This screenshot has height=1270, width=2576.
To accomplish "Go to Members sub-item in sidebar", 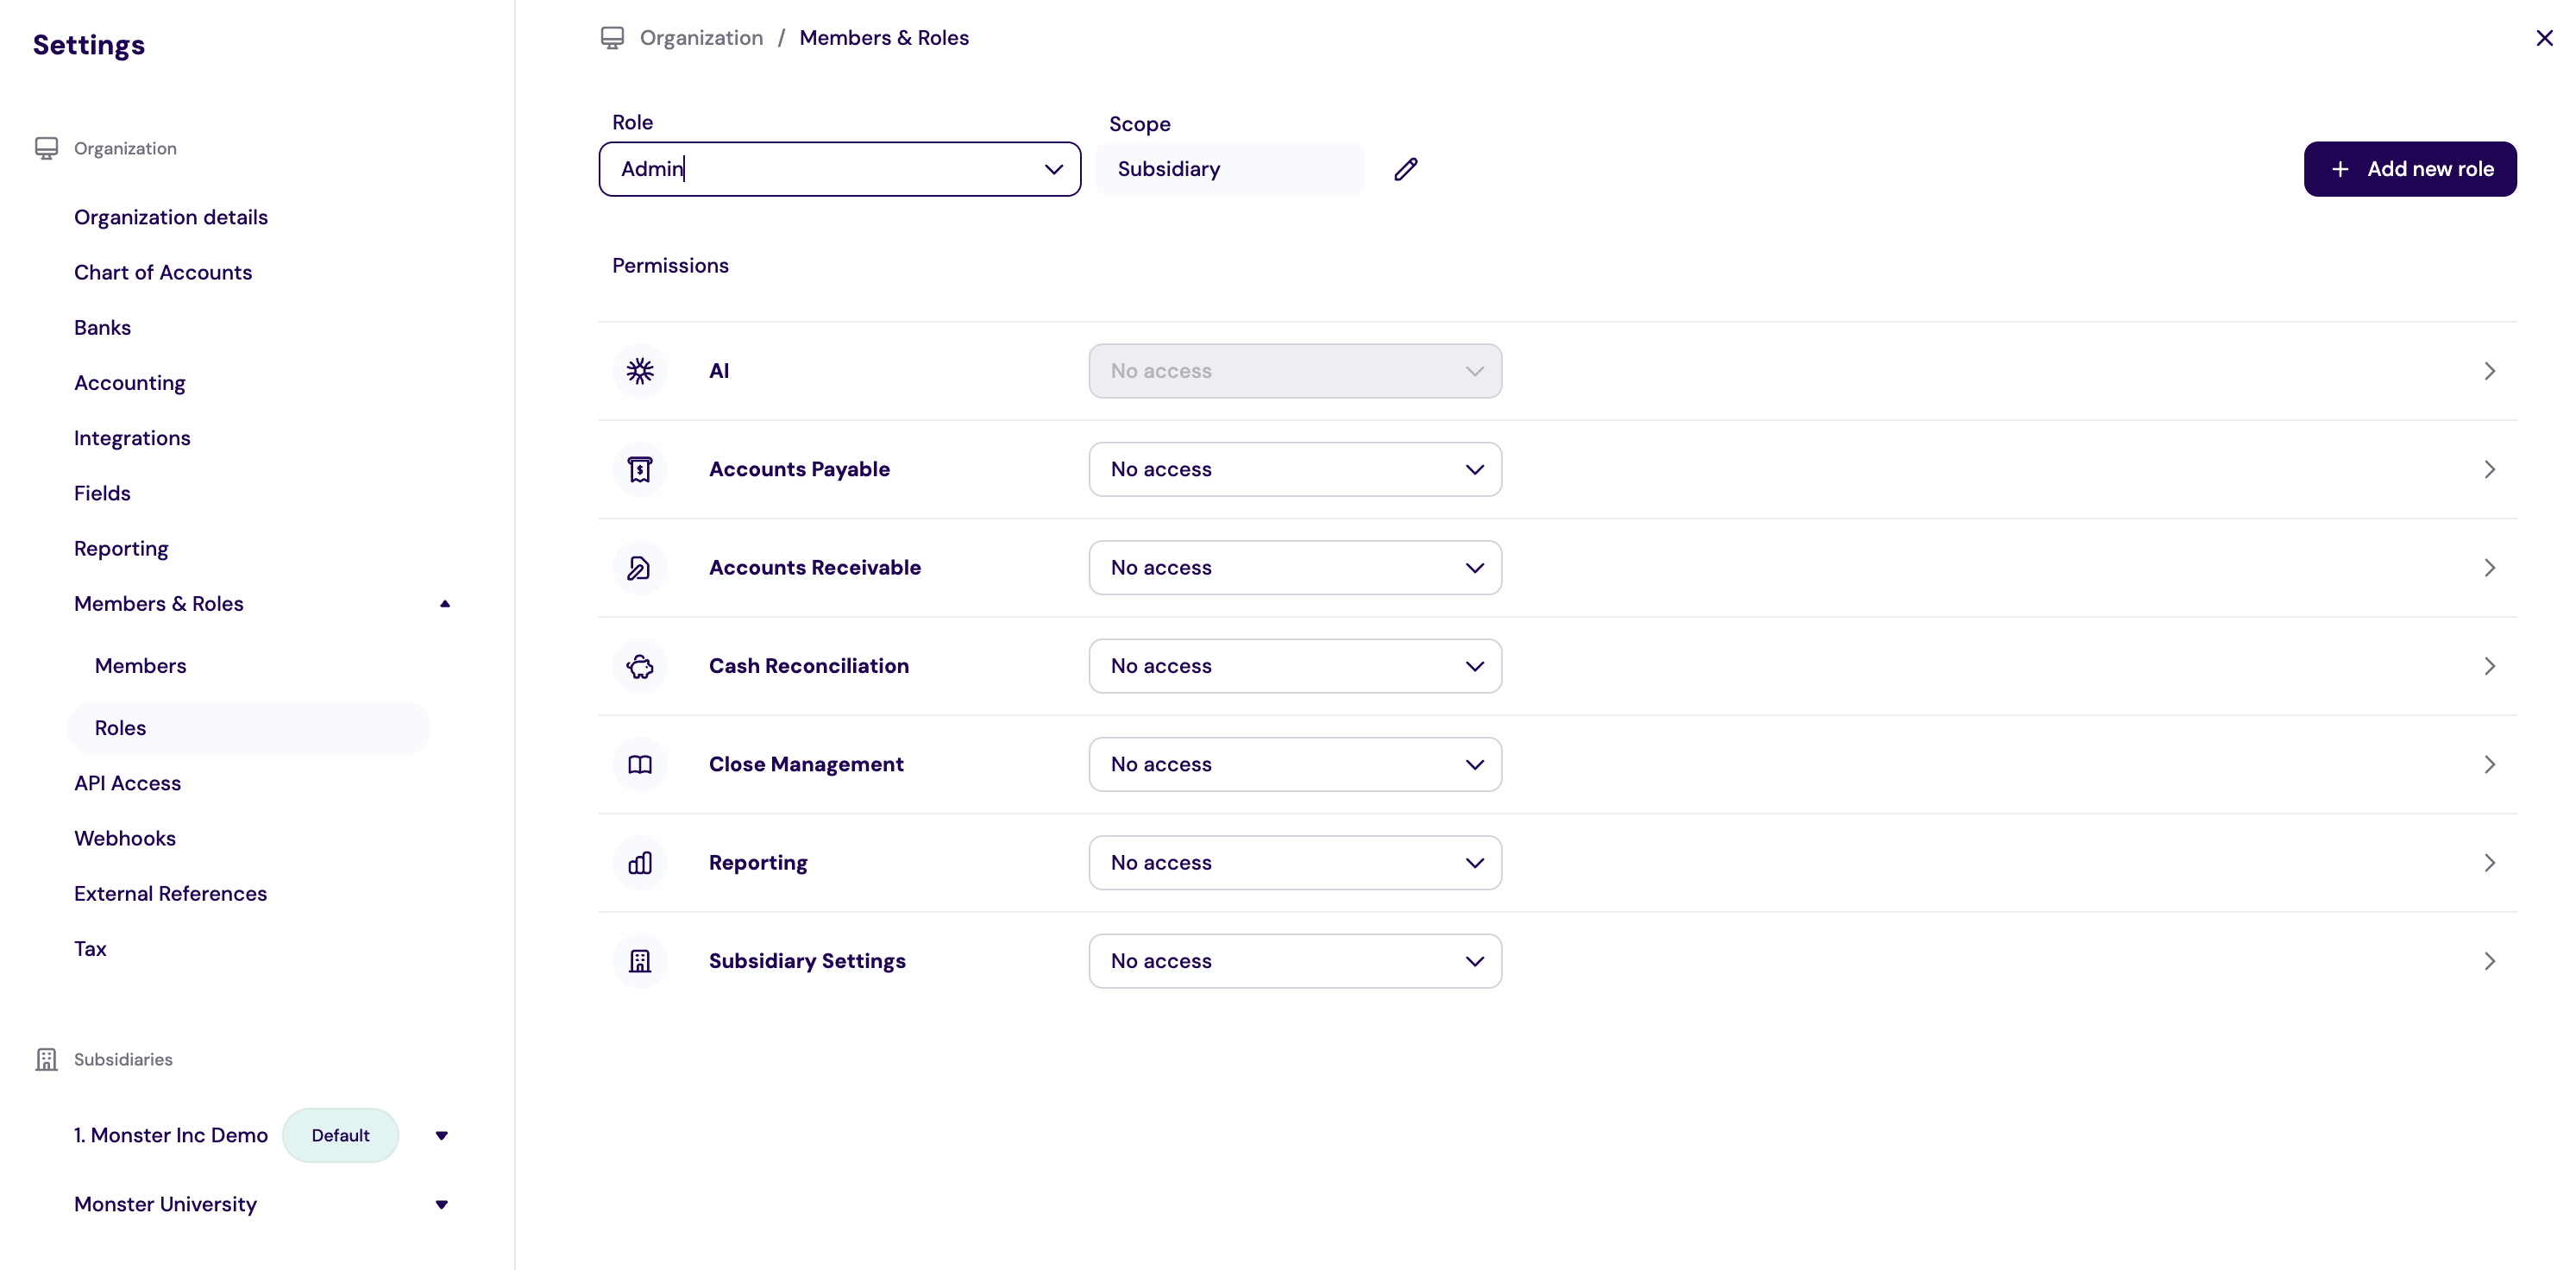I will [x=140, y=666].
